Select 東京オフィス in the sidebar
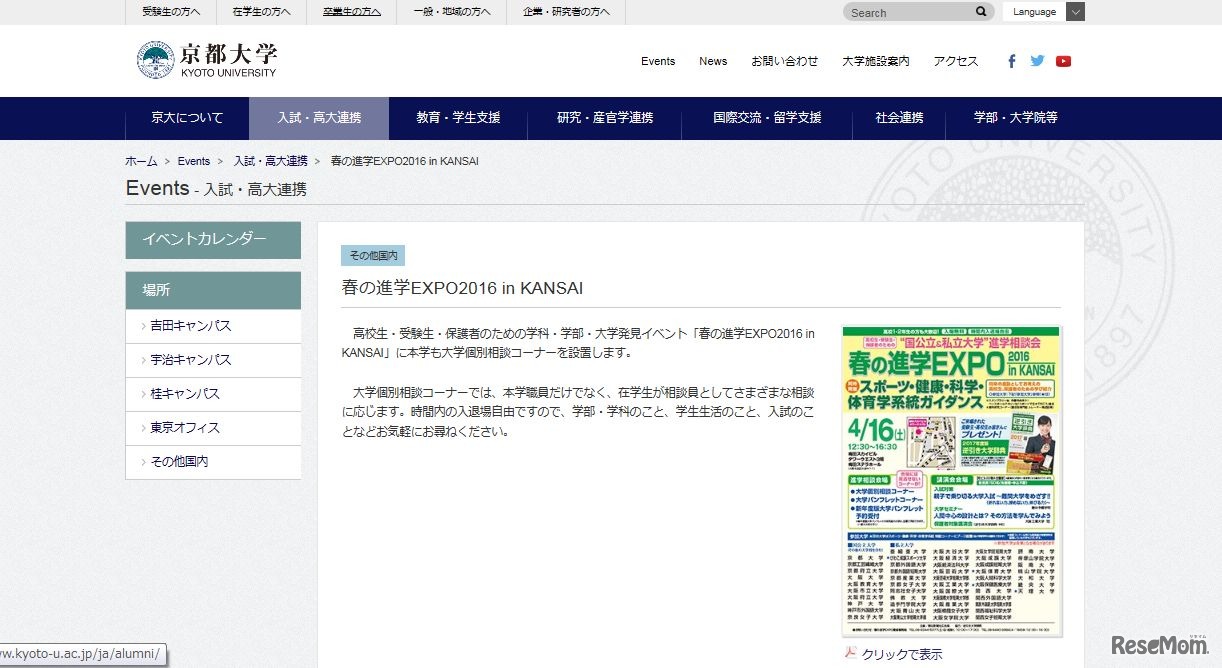 pyautogui.click(x=213, y=428)
